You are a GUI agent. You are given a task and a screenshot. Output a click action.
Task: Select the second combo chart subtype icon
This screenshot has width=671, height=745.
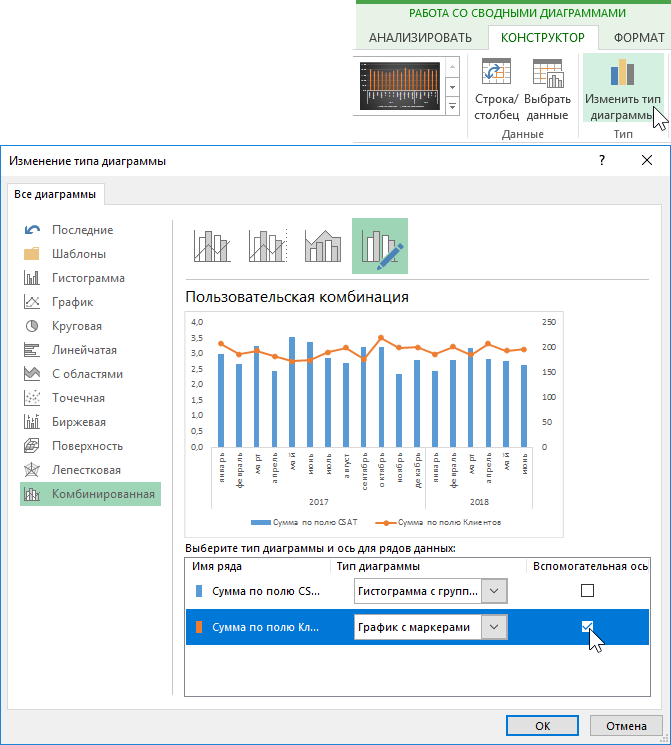point(268,246)
